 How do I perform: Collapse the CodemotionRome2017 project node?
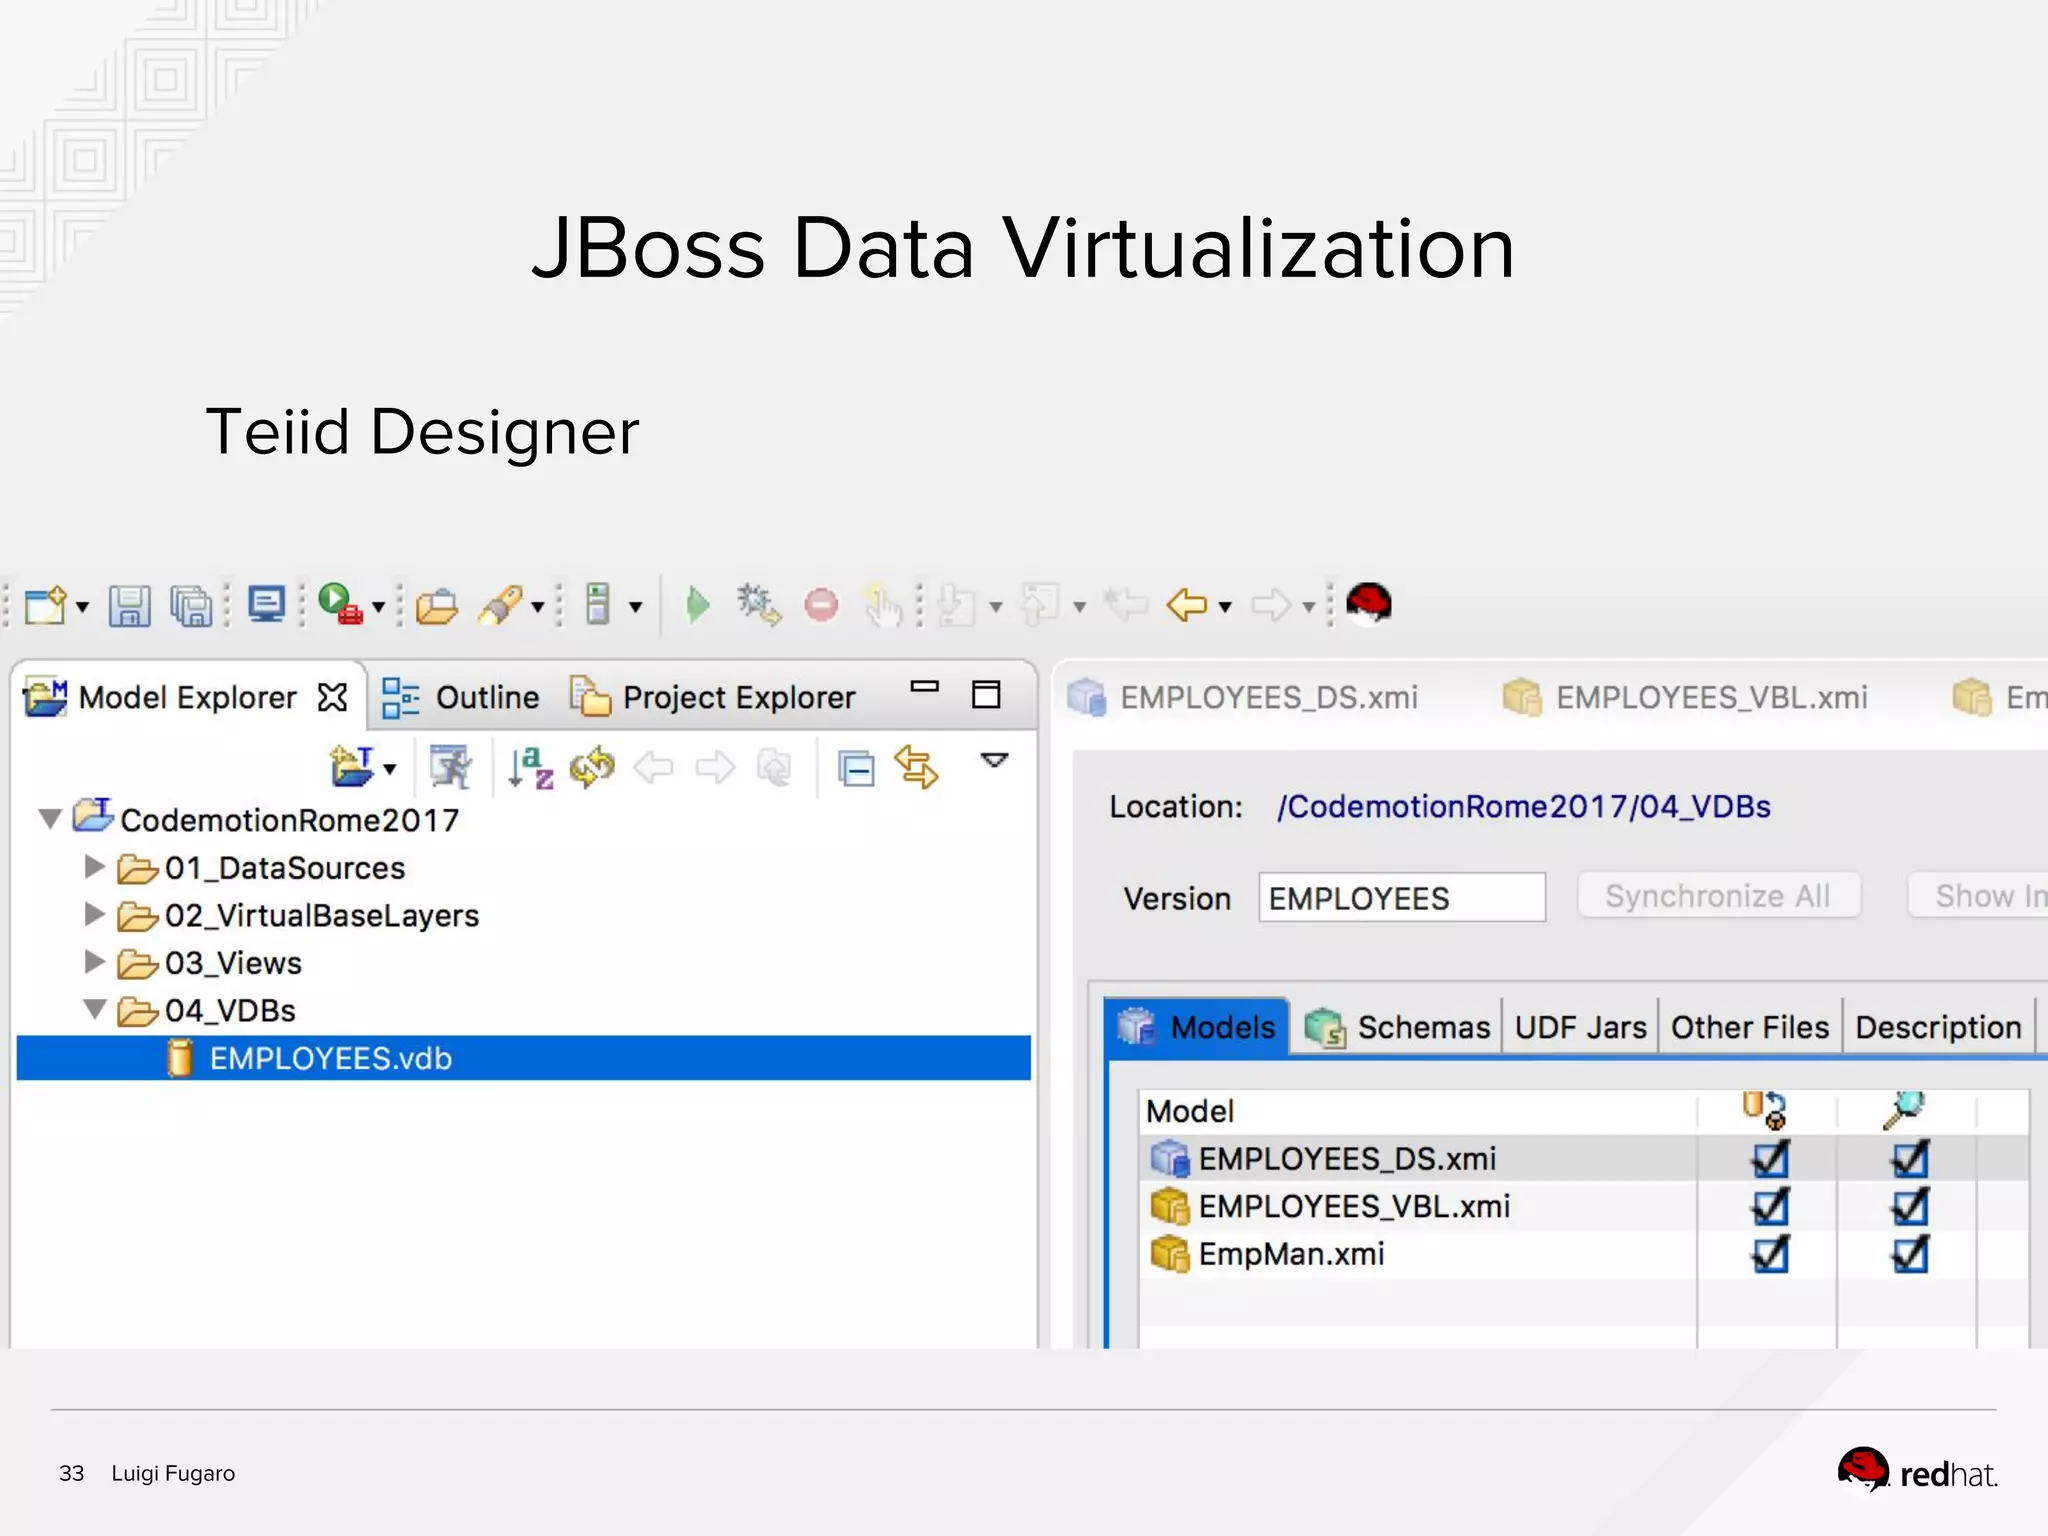(50, 820)
